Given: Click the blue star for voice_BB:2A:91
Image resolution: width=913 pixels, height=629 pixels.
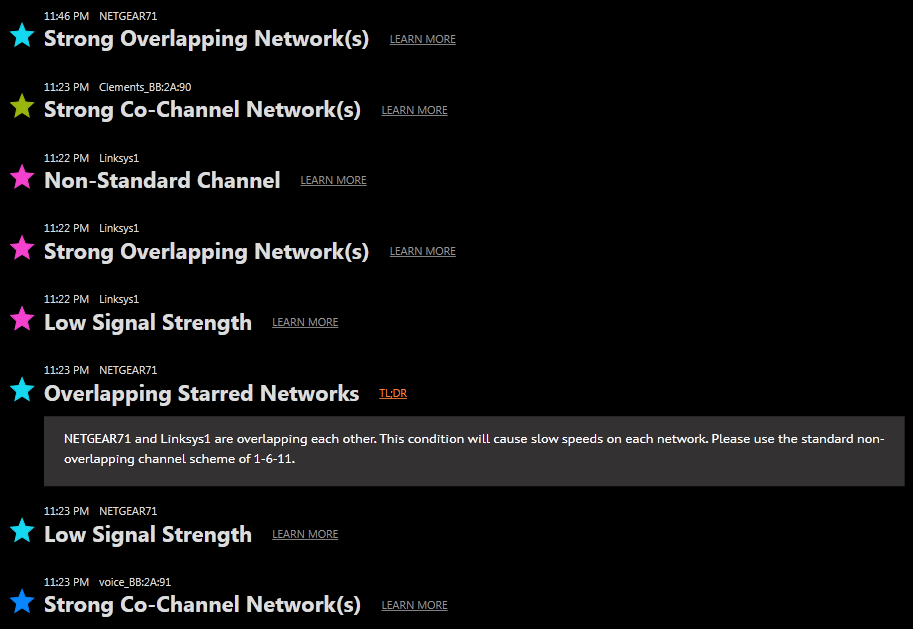Looking at the screenshot, I should click(22, 602).
